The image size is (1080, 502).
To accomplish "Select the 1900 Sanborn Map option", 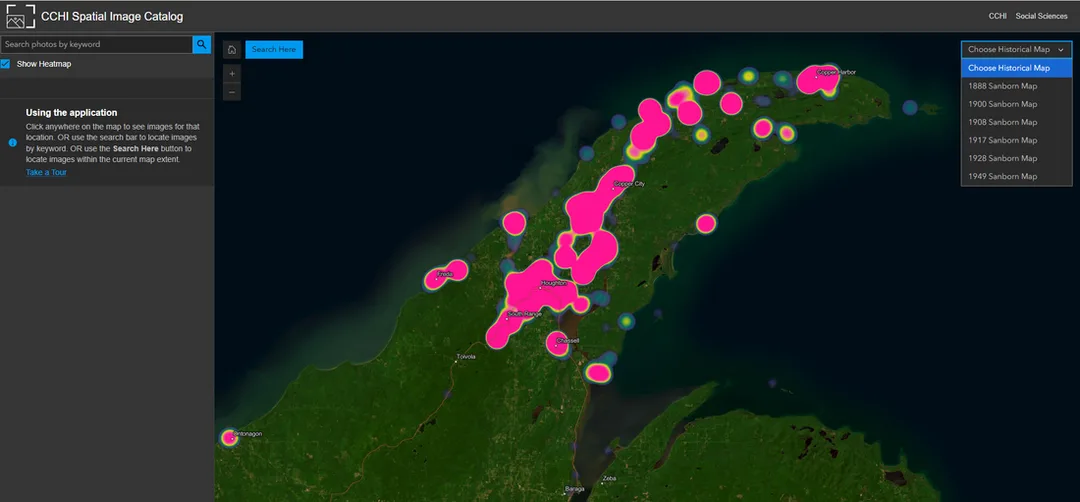I will pyautogui.click(x=1016, y=104).
